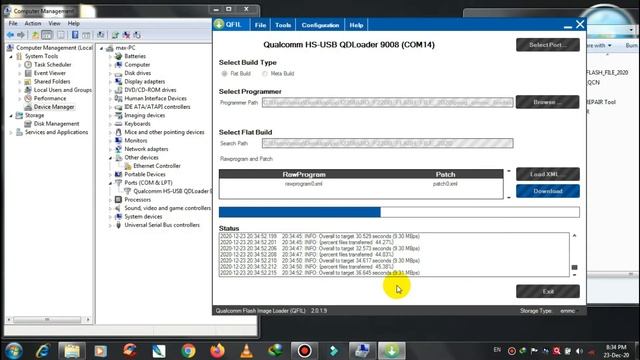Click taskbar clock showing 8:34 PM
The width and height of the screenshot is (640, 360).
pyautogui.click(x=616, y=351)
